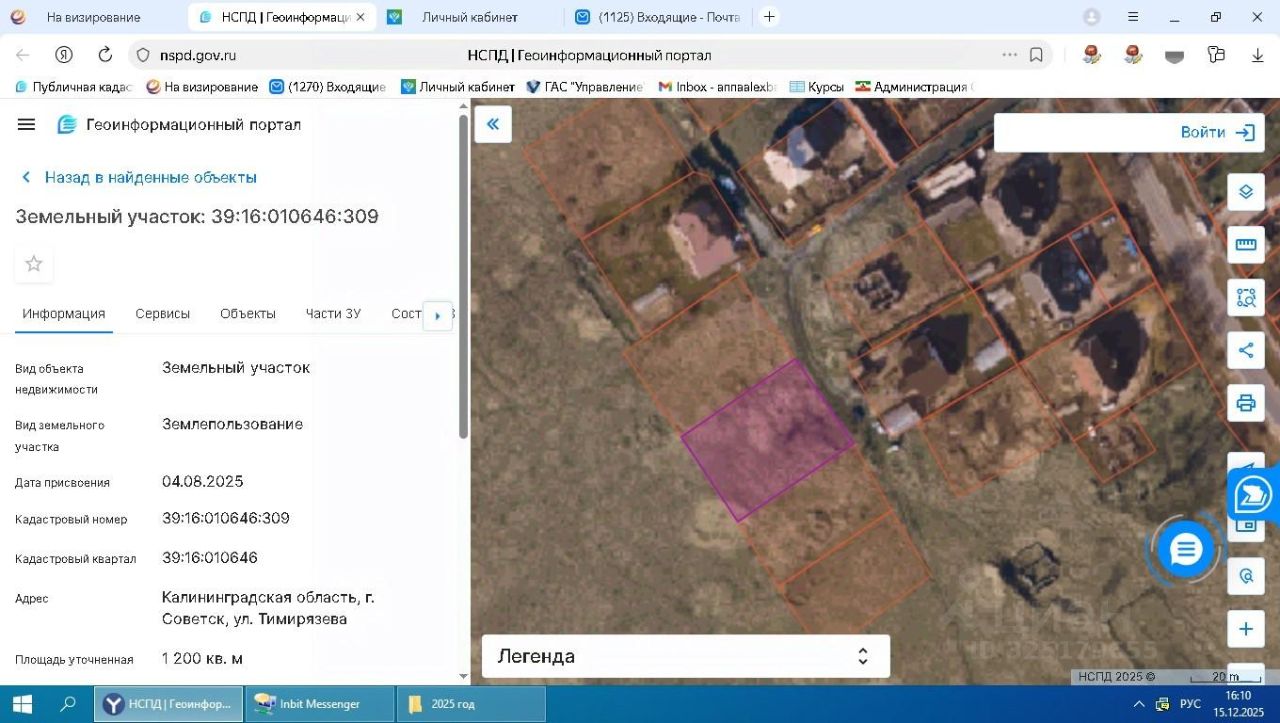Open the page three-dots options in address bar
1280x723 pixels.
[x=1010, y=55]
